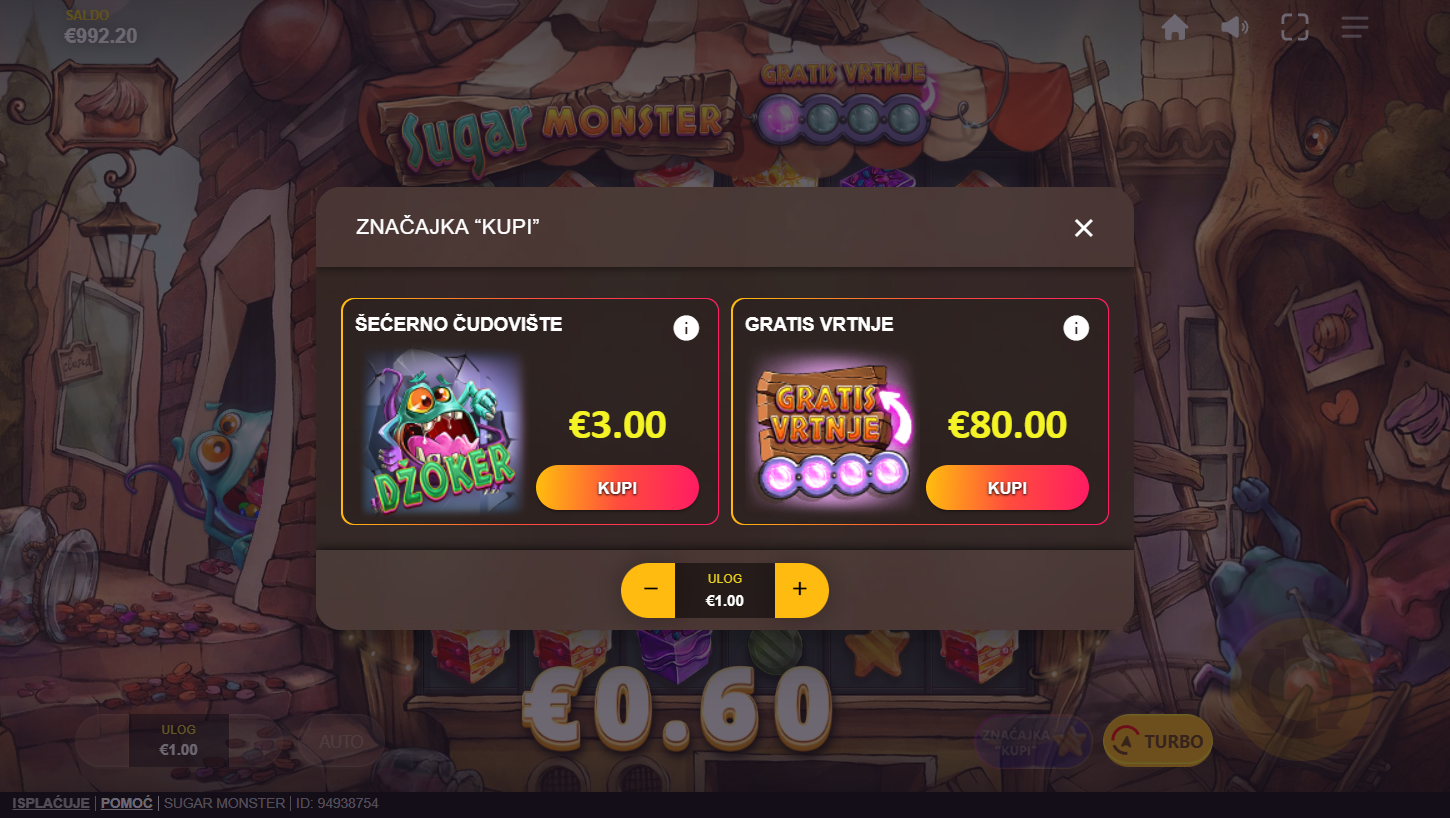Click the home icon

pyautogui.click(x=1174, y=27)
